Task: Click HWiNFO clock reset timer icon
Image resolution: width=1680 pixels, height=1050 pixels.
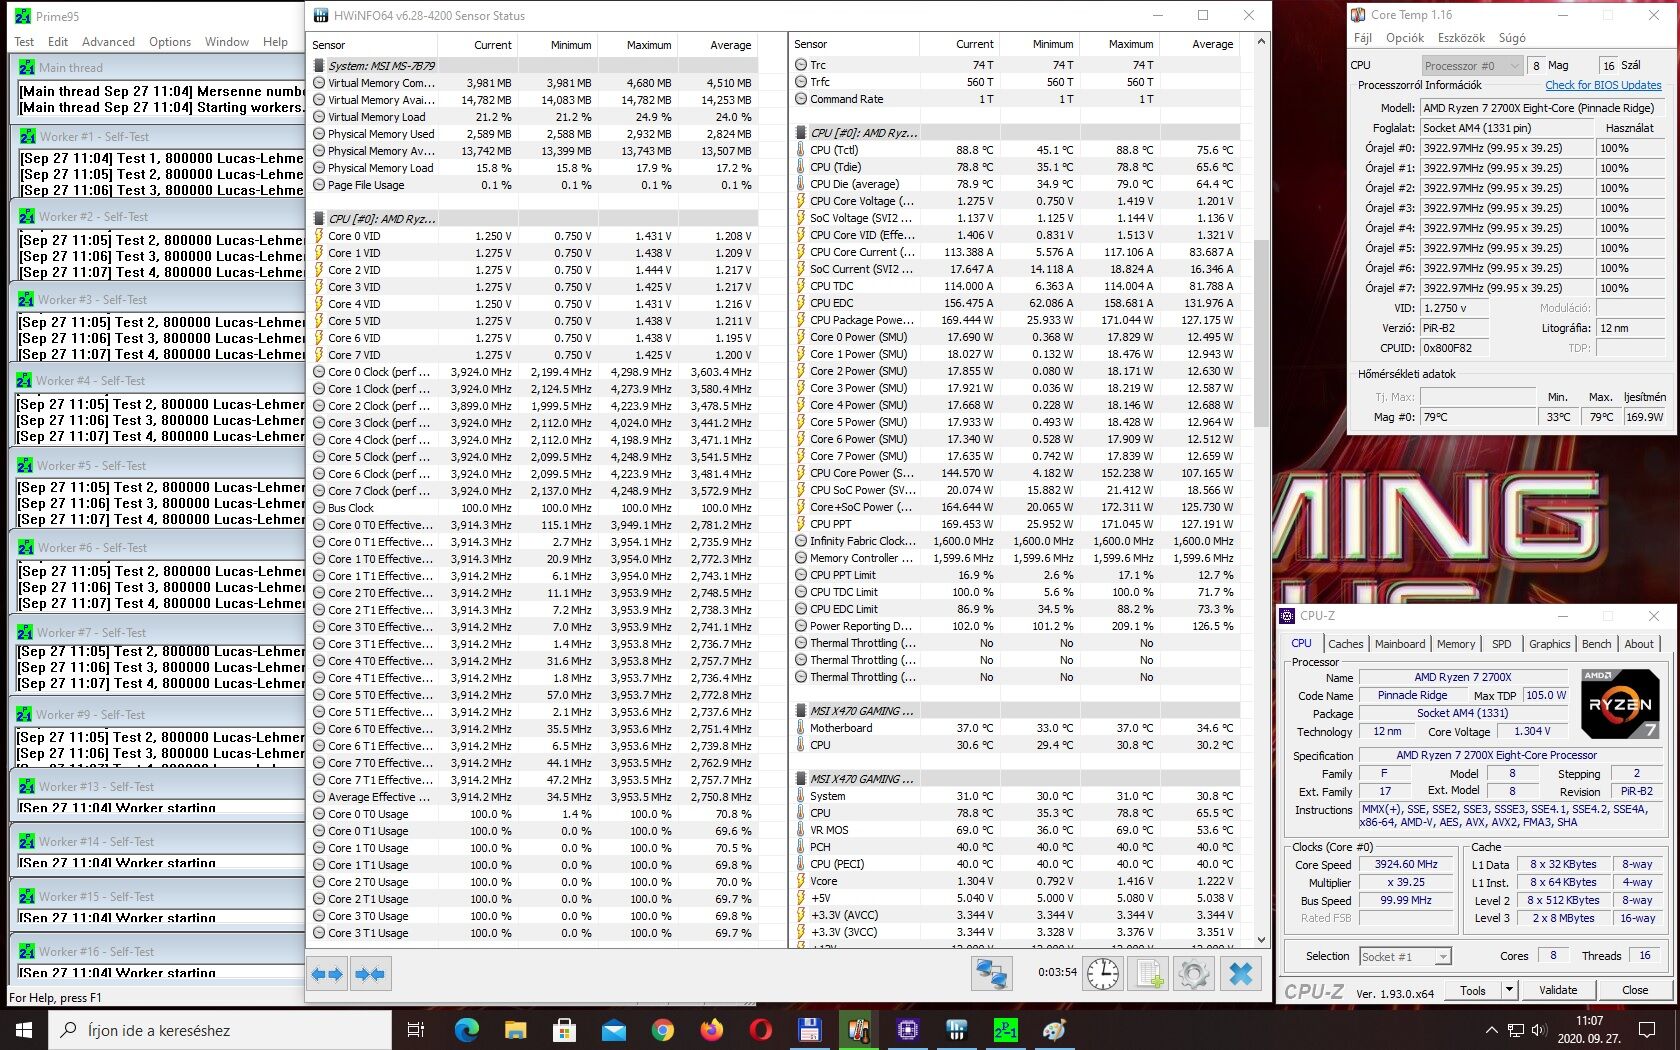Action: 1103,974
